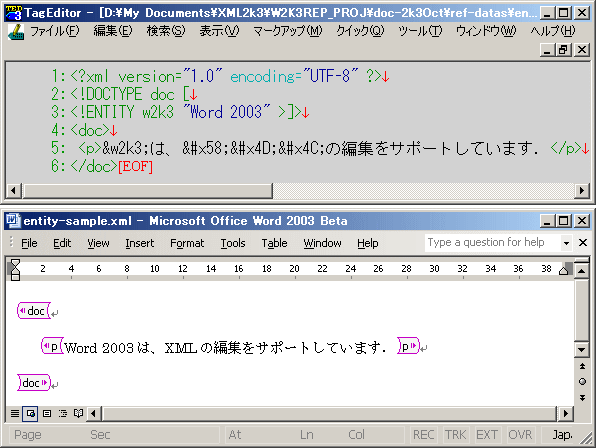Open Reading Layout view icon

[78, 413]
